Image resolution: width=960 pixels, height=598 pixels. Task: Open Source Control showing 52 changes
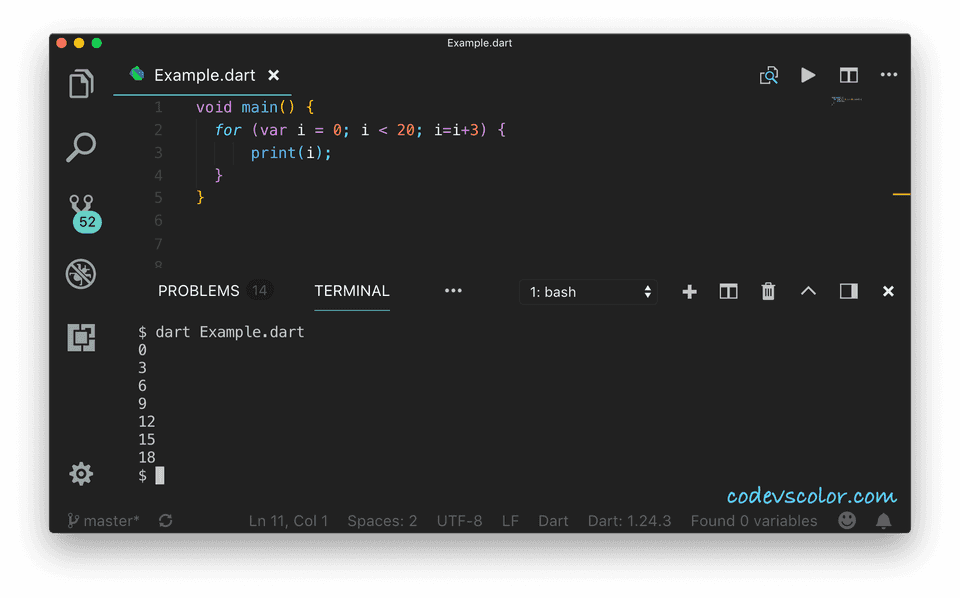tap(81, 212)
